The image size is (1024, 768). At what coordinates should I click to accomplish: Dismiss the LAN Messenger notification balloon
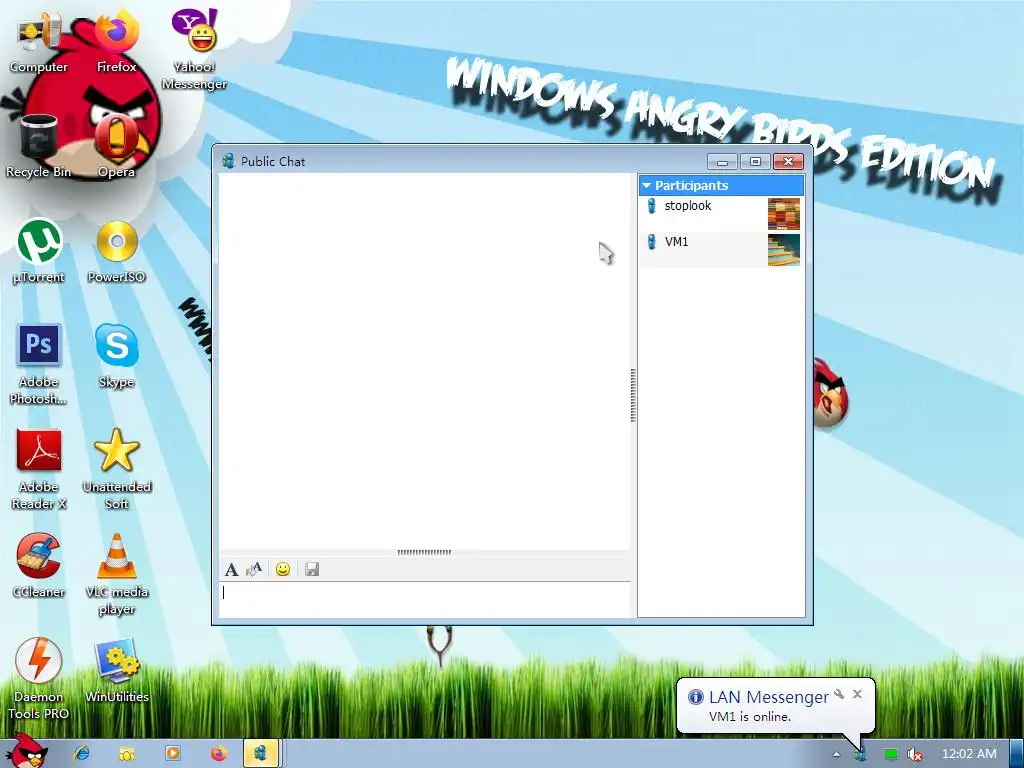pyautogui.click(x=857, y=694)
